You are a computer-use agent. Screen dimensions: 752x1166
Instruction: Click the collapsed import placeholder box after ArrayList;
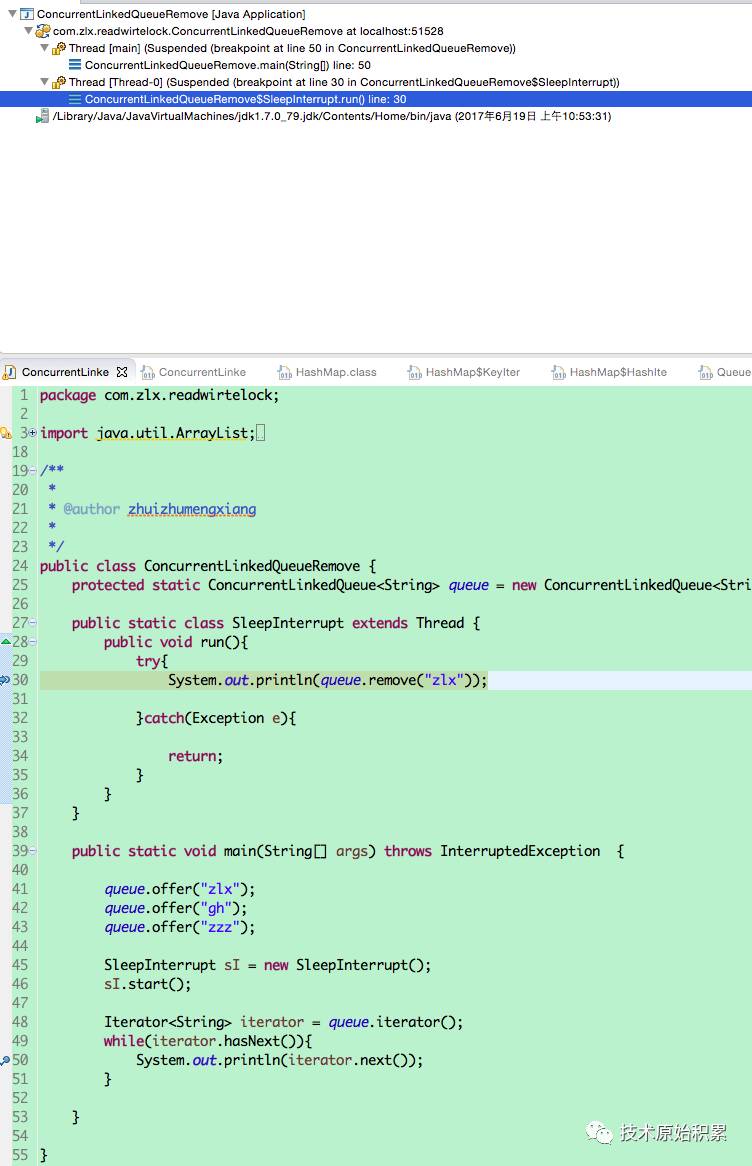click(260, 433)
